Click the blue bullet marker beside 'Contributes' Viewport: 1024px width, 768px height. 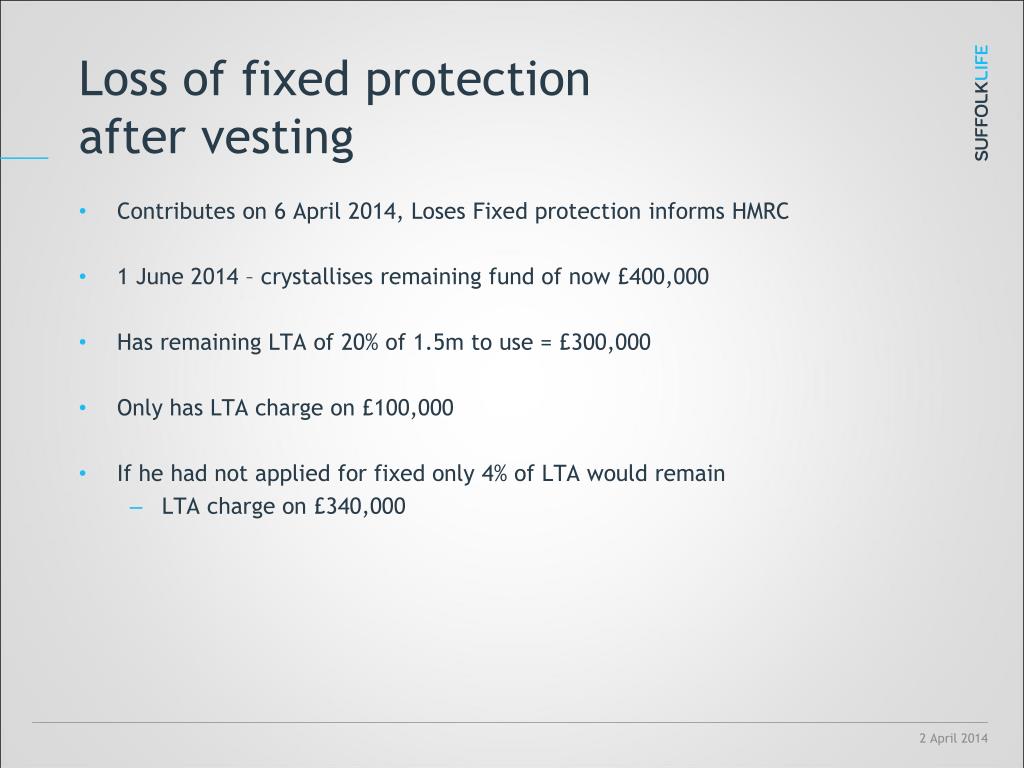pyautogui.click(x=83, y=211)
